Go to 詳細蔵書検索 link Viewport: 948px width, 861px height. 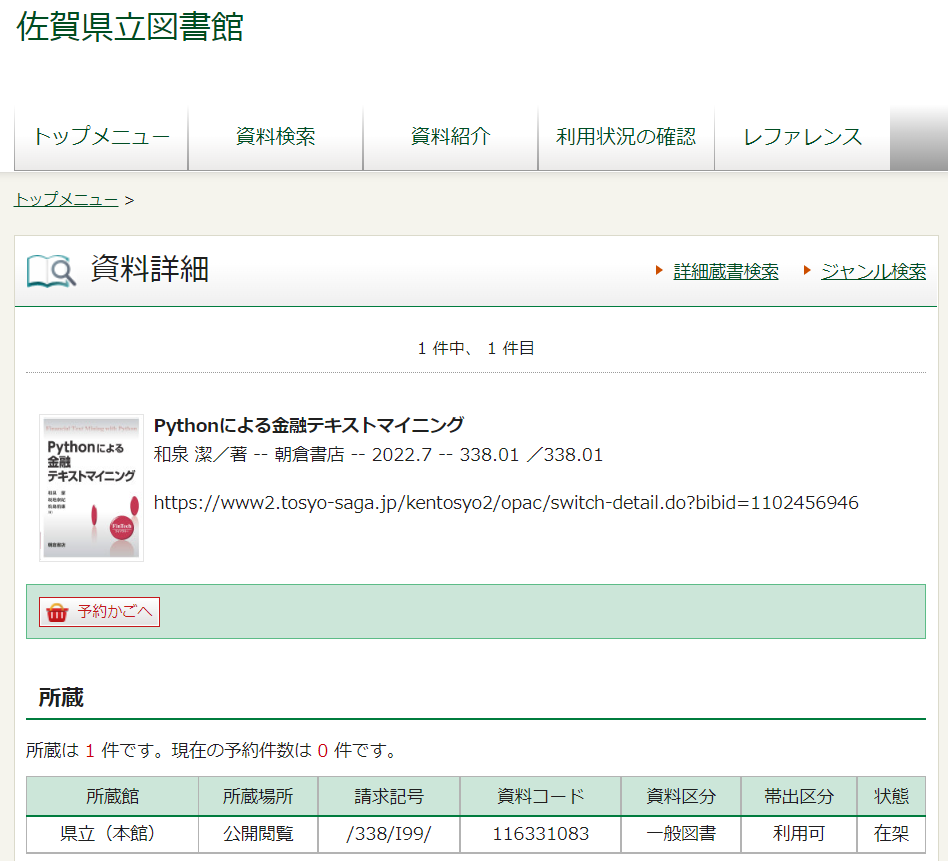726,271
